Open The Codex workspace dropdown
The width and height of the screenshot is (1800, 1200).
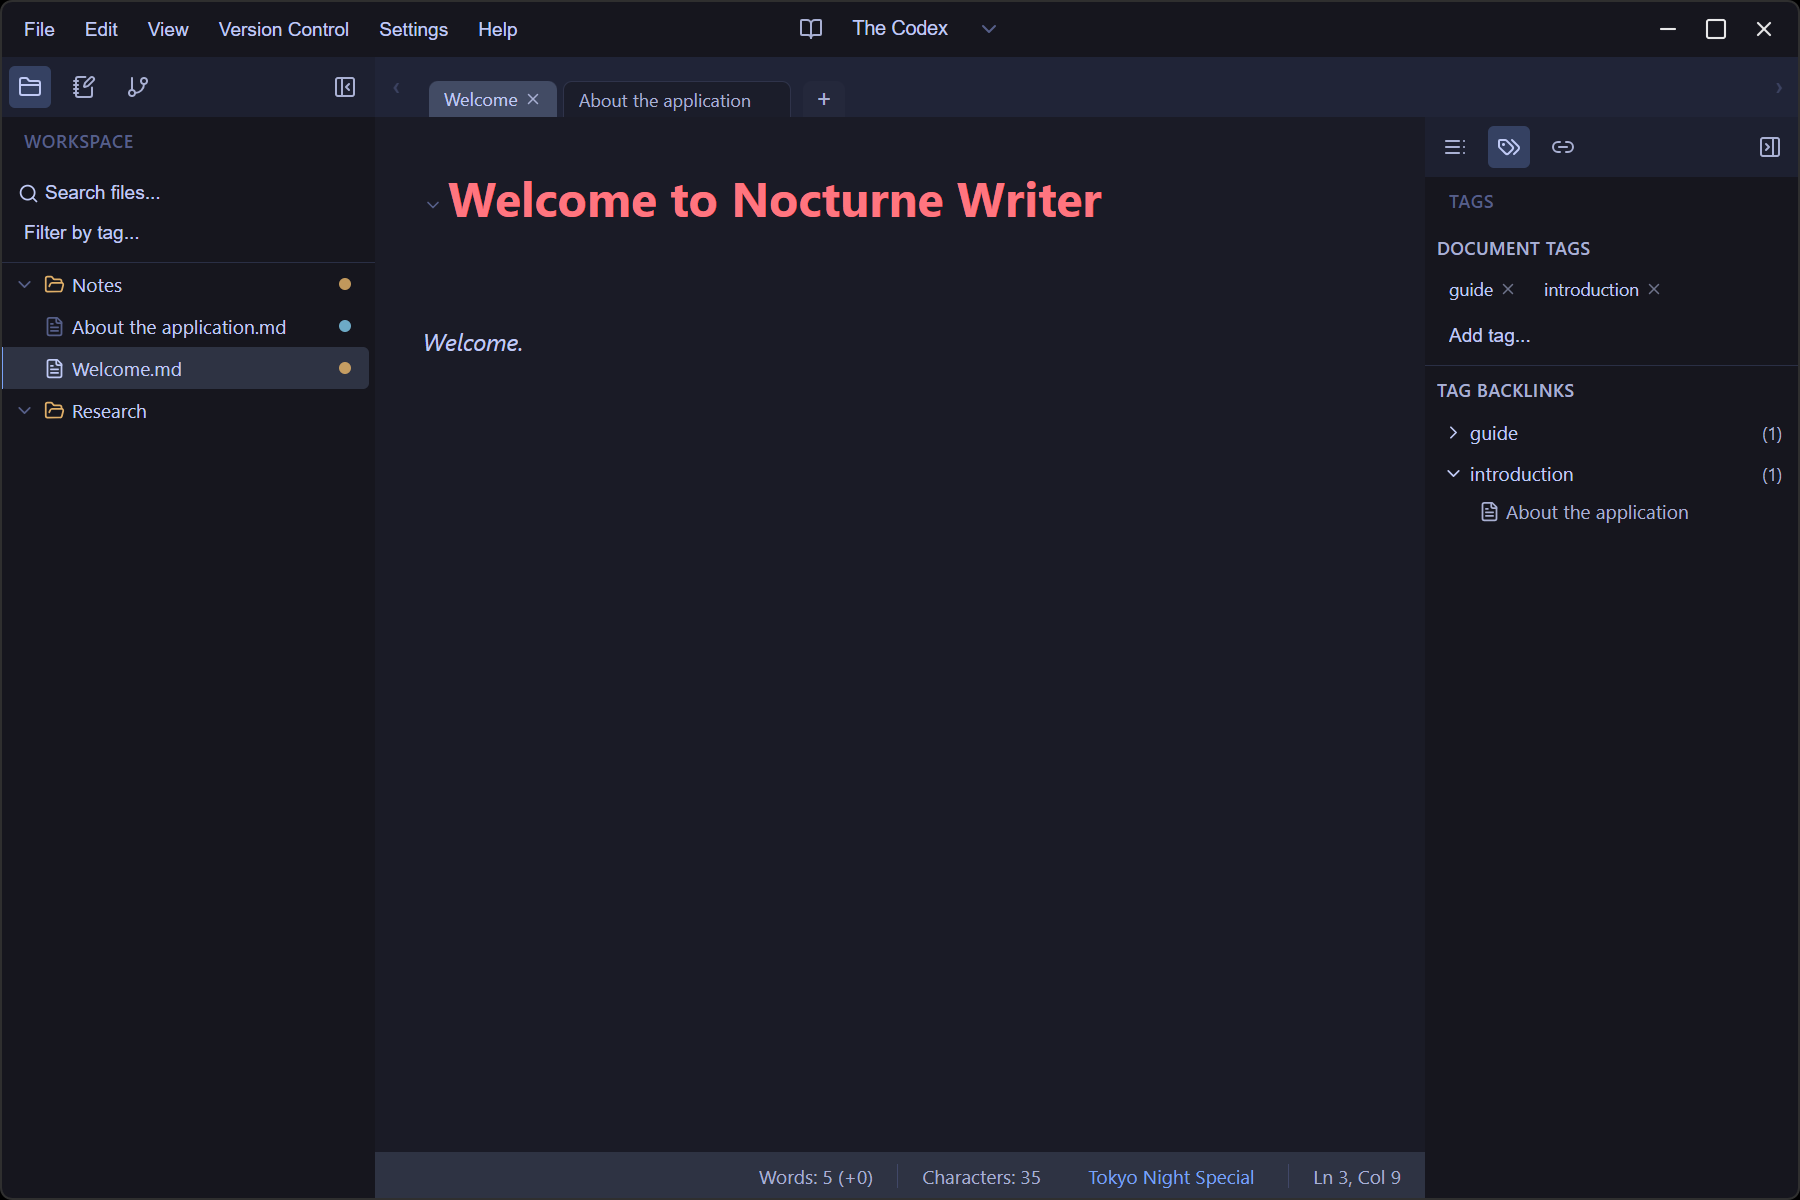988,28
